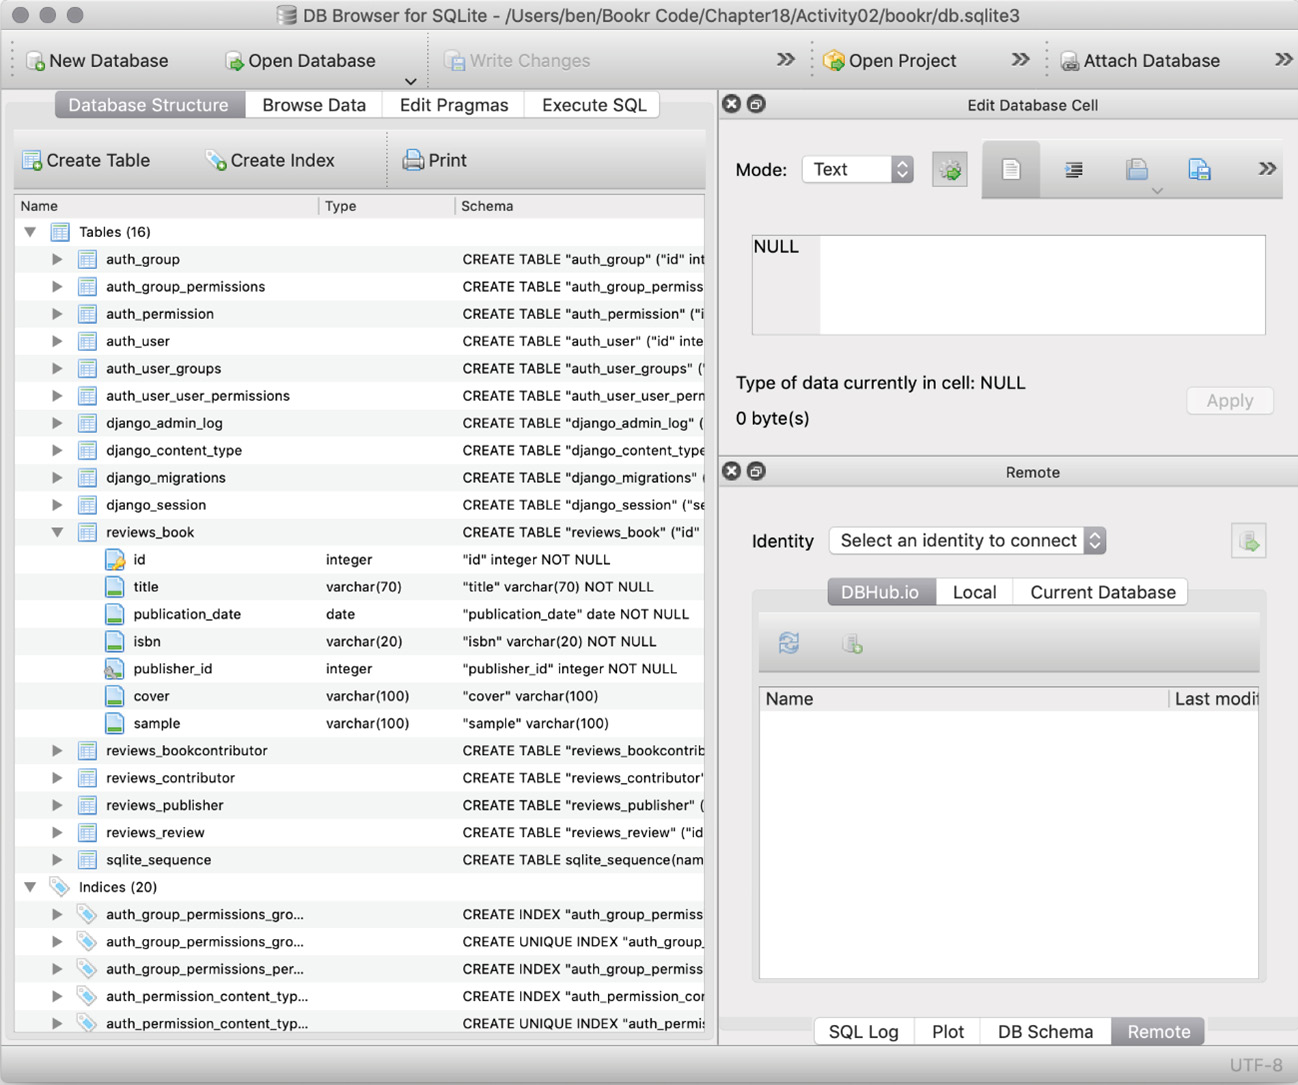Screen dimensions: 1298x1085
Task: Open the overflow chevron after Write Changes
Action: pos(786,60)
